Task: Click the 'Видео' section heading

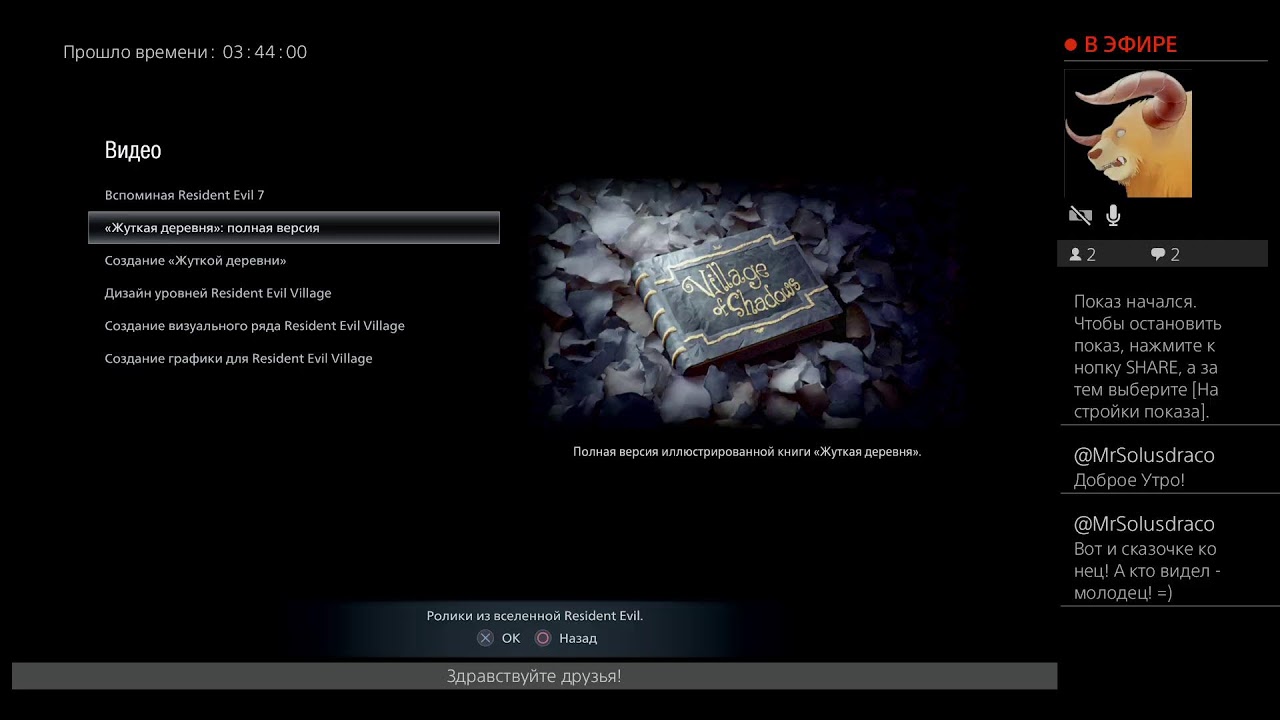Action: click(133, 150)
